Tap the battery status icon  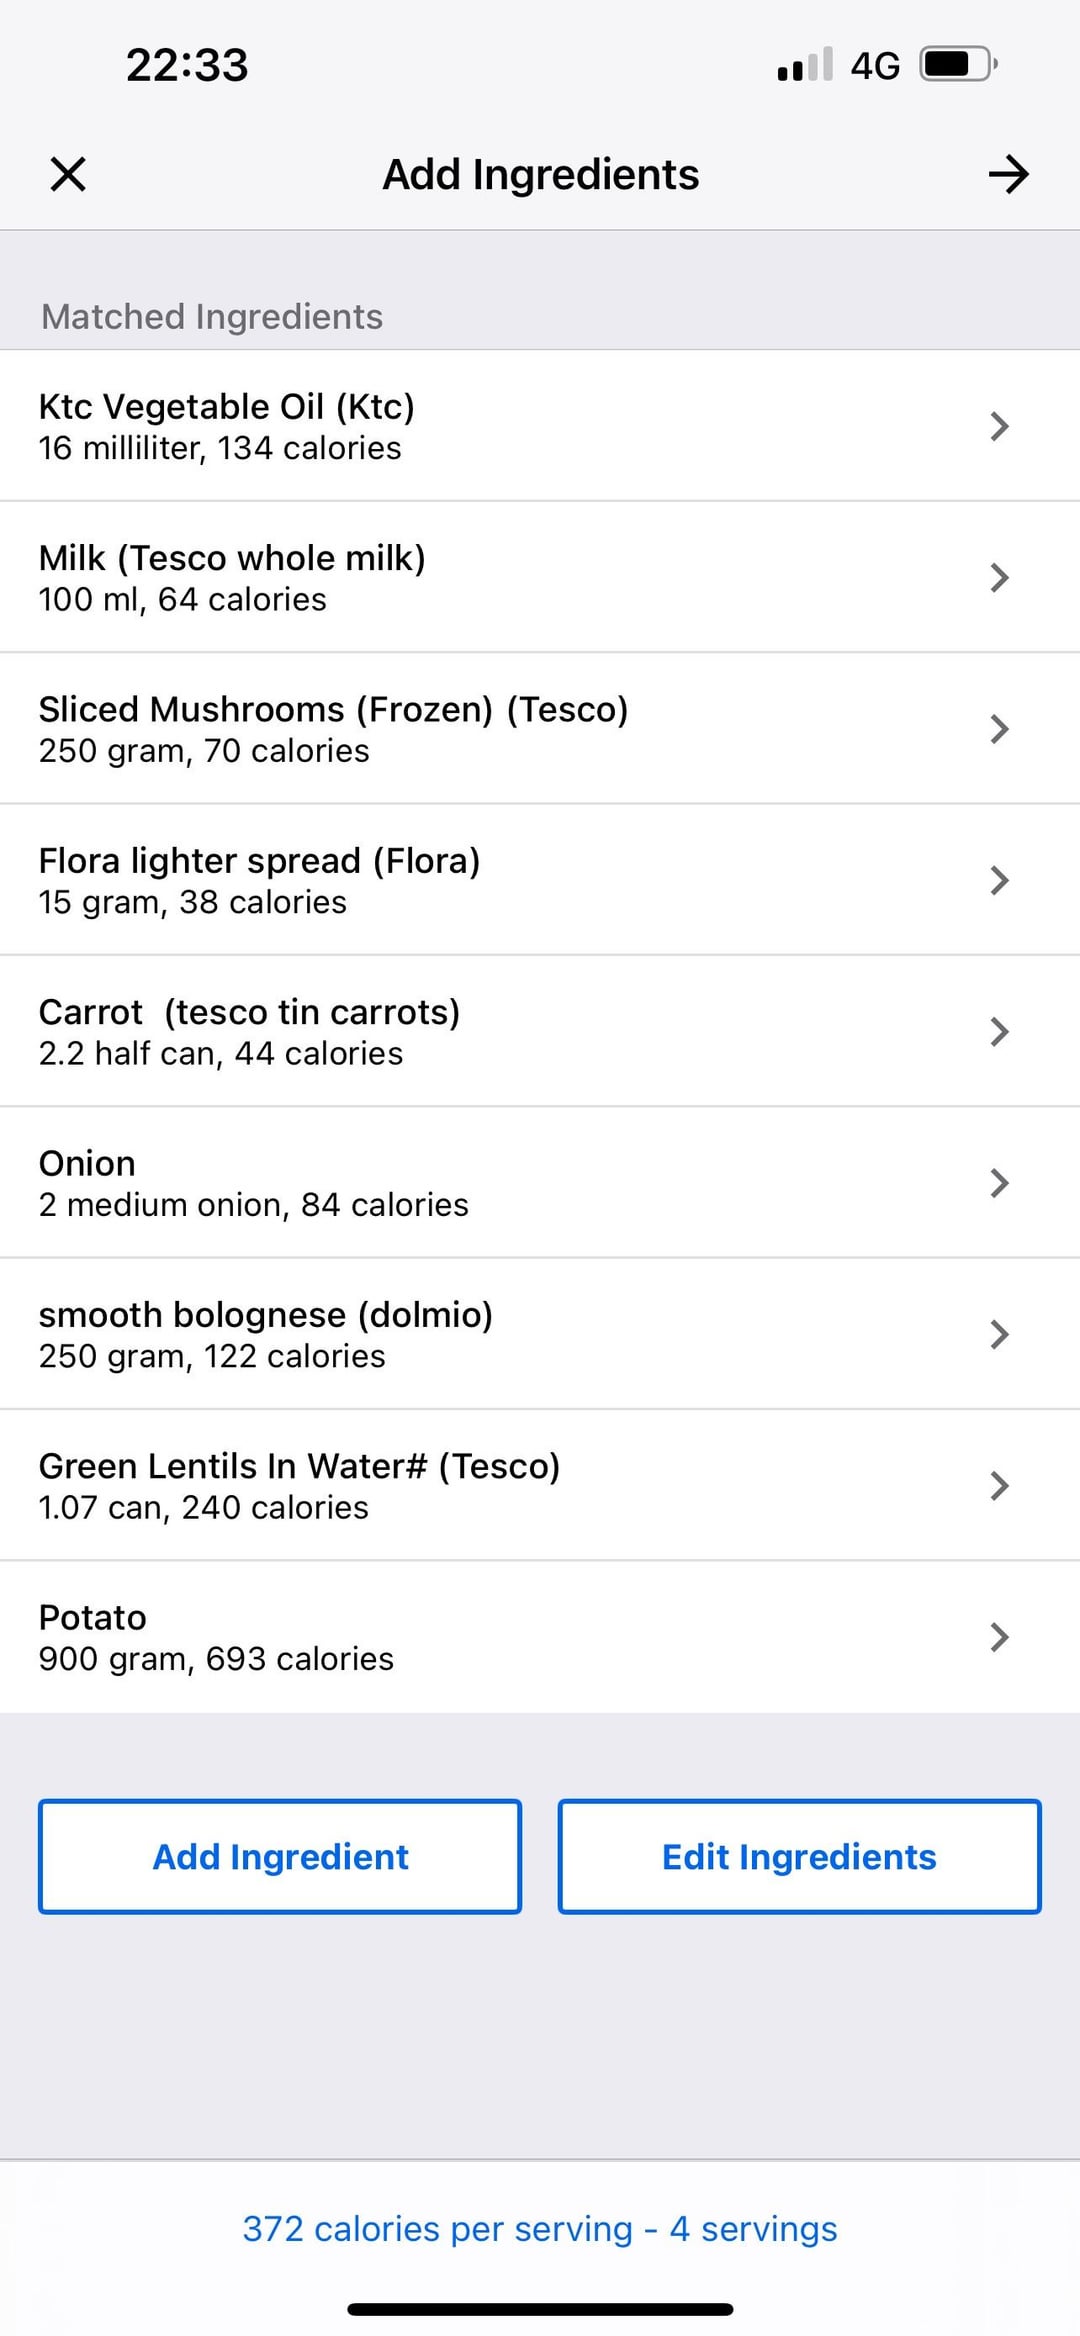[x=957, y=65]
